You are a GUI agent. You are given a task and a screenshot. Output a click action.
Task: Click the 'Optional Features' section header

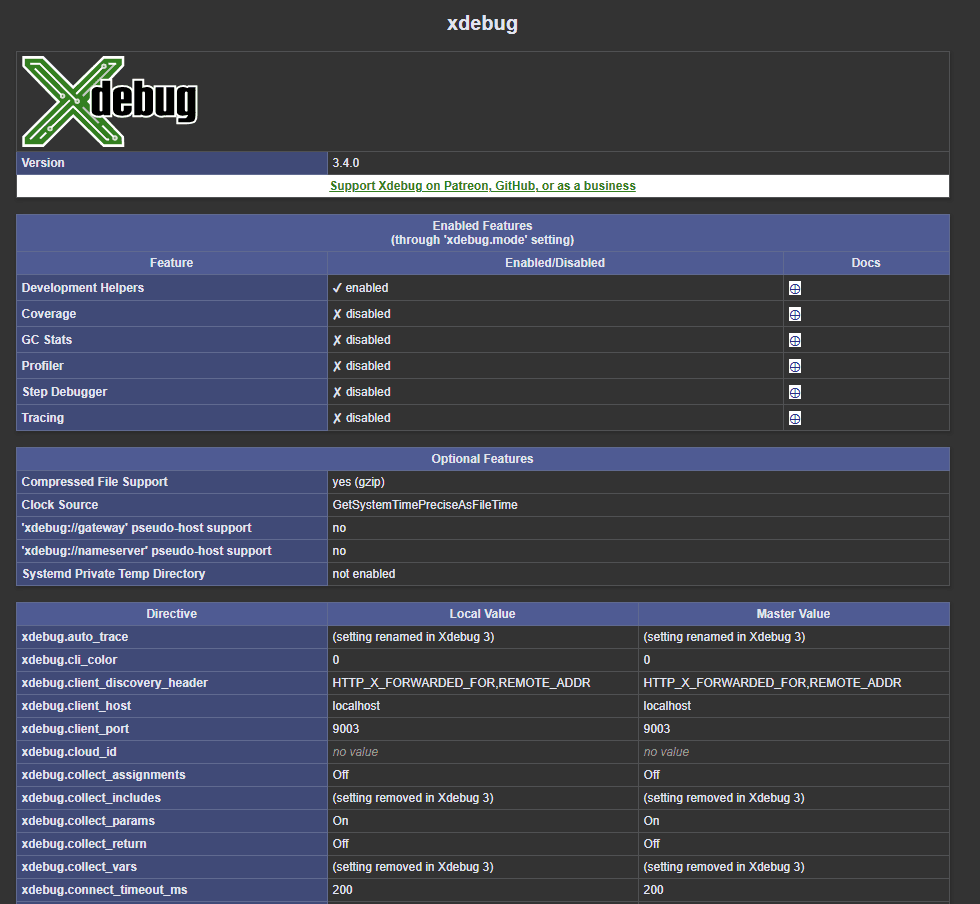click(482, 459)
